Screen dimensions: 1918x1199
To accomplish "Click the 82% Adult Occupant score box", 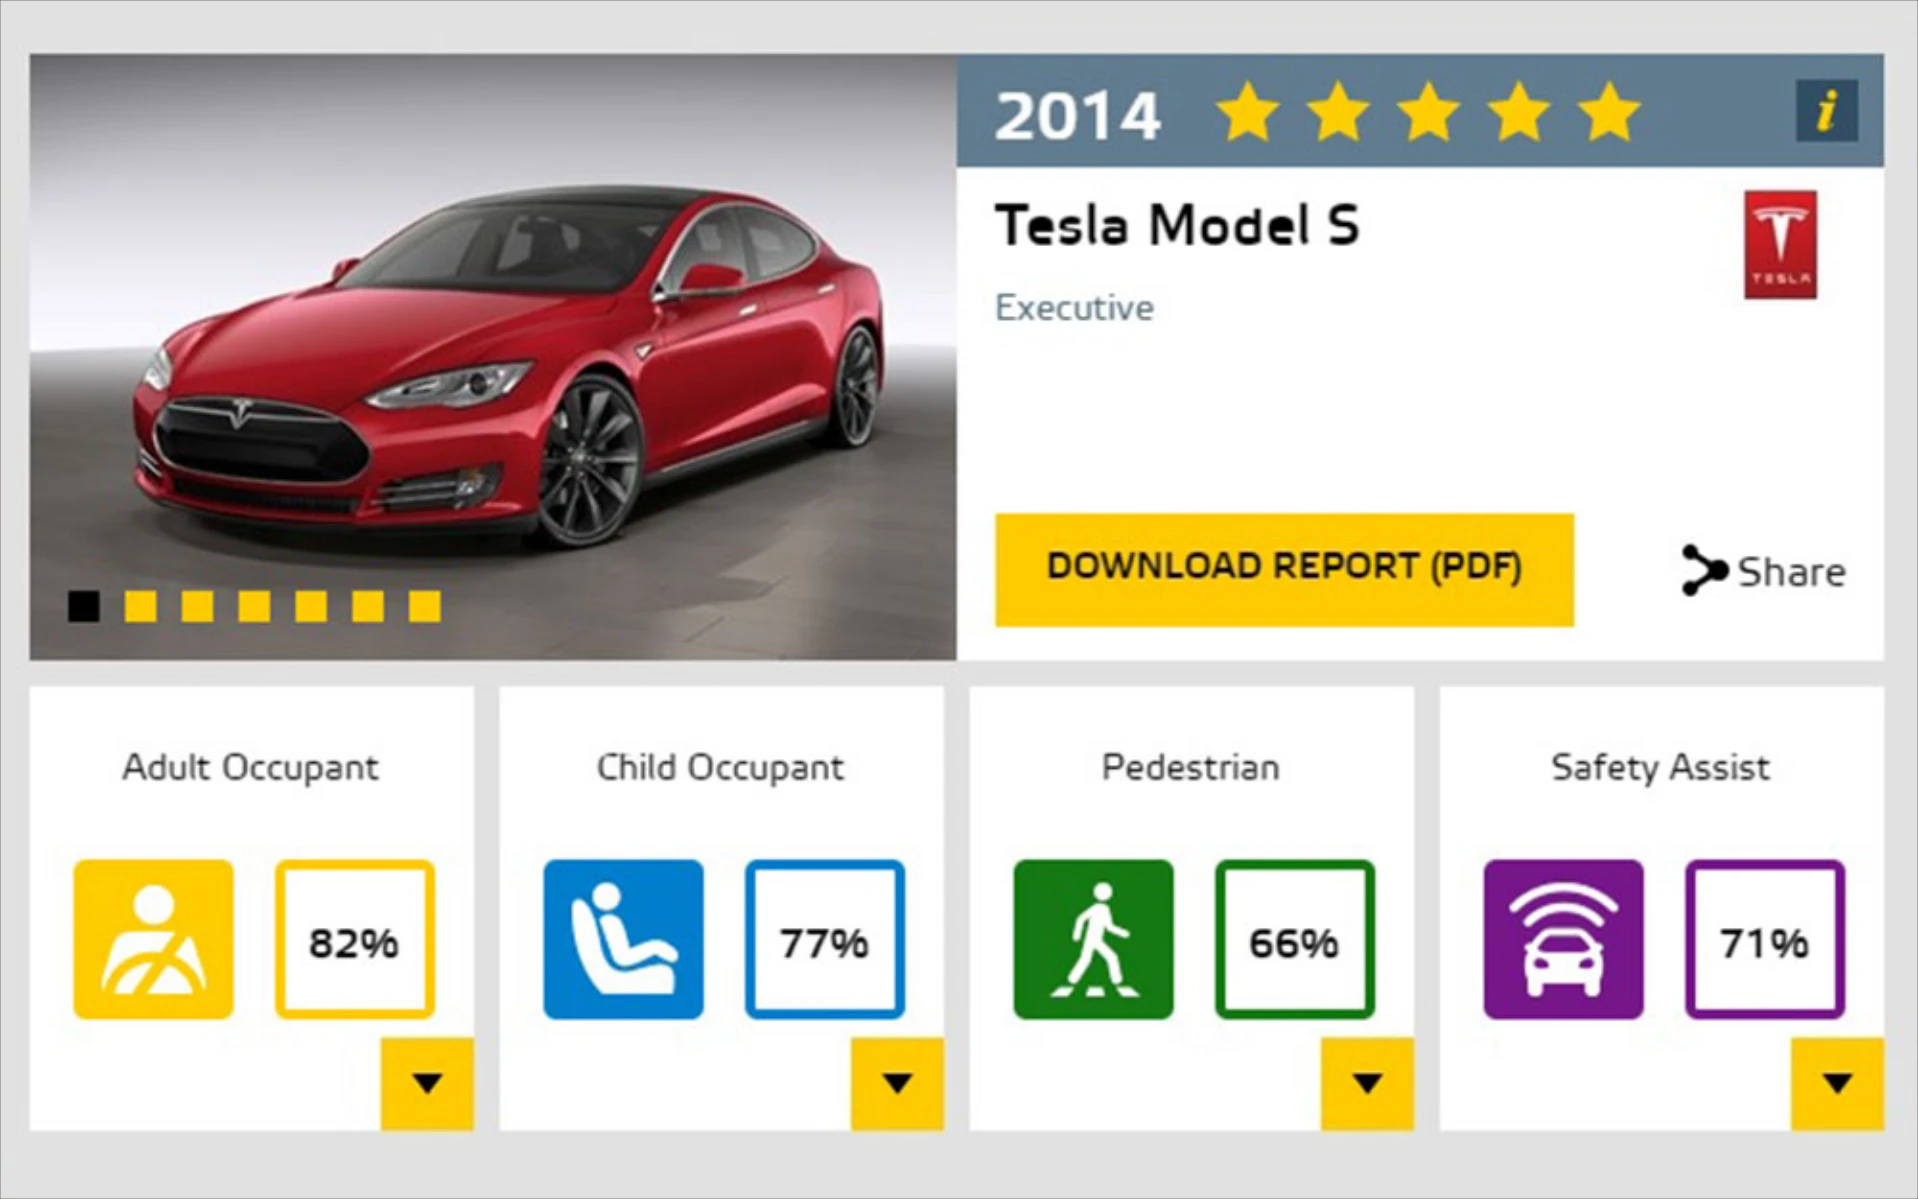I will pyautogui.click(x=354, y=940).
